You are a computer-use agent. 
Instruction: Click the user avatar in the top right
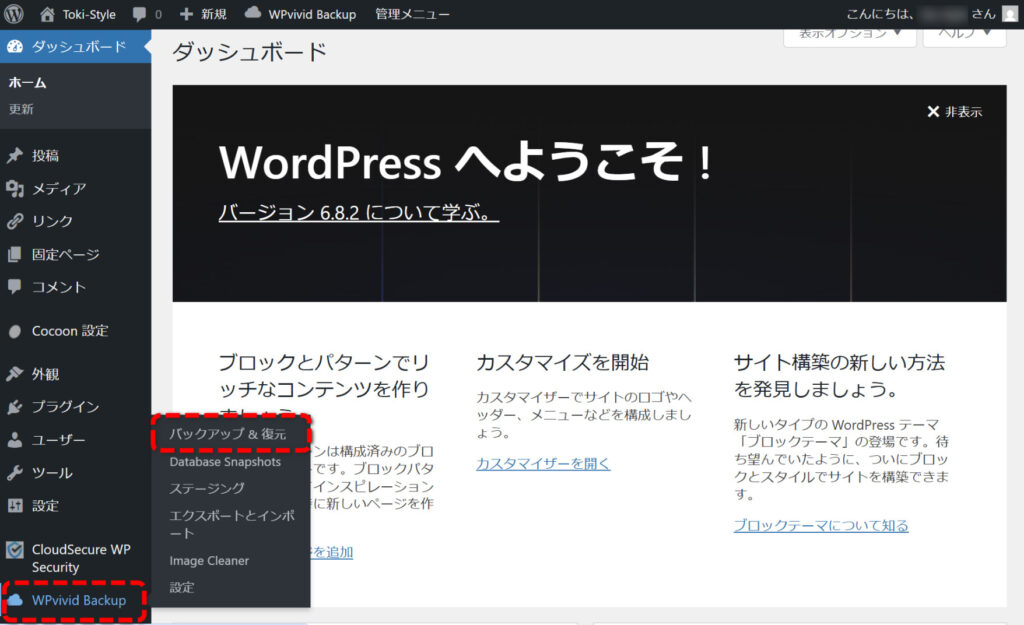point(1009,14)
